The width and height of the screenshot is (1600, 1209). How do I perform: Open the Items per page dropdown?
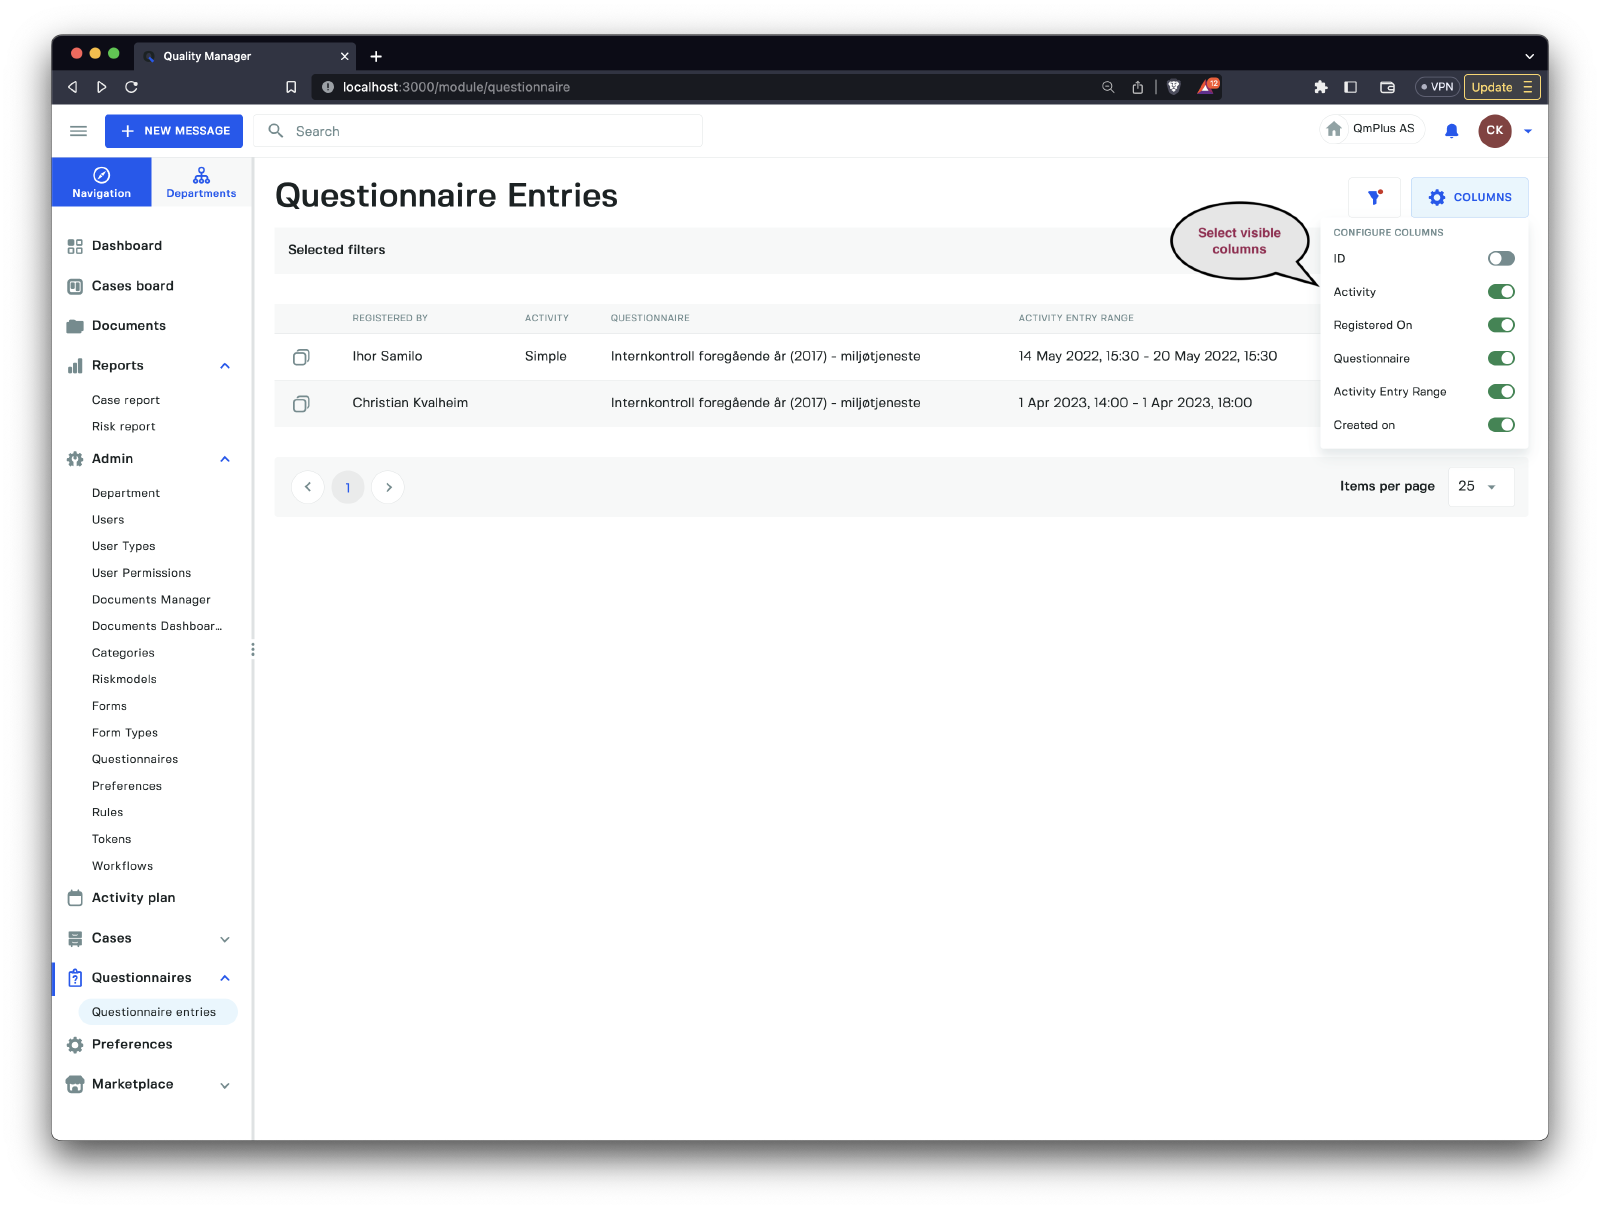[1480, 487]
